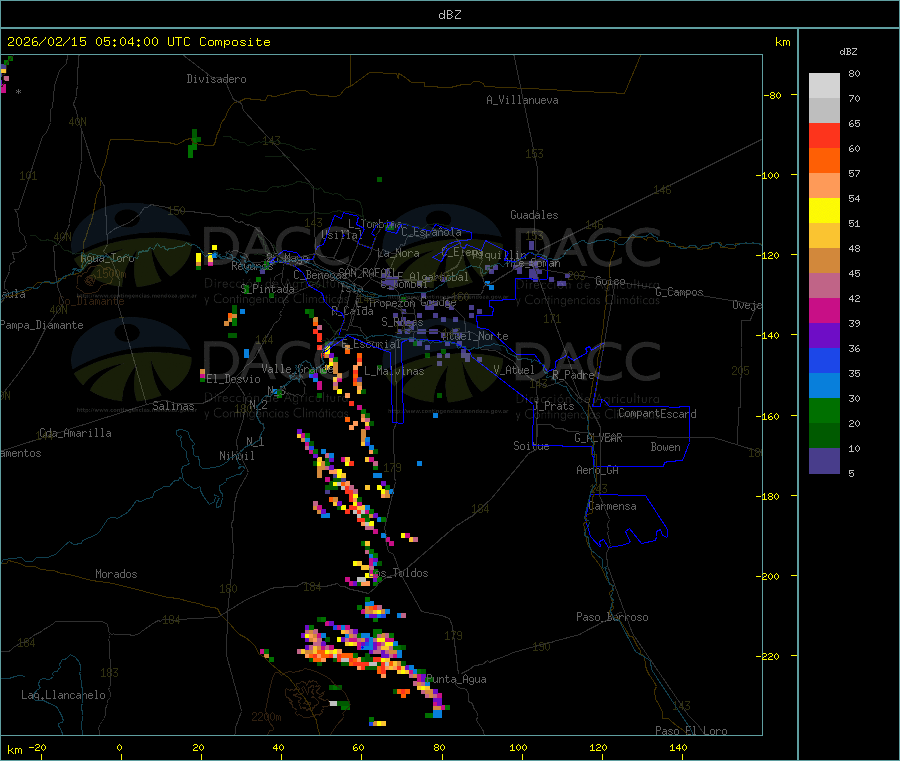Click the CompantEscard place label

click(x=657, y=413)
